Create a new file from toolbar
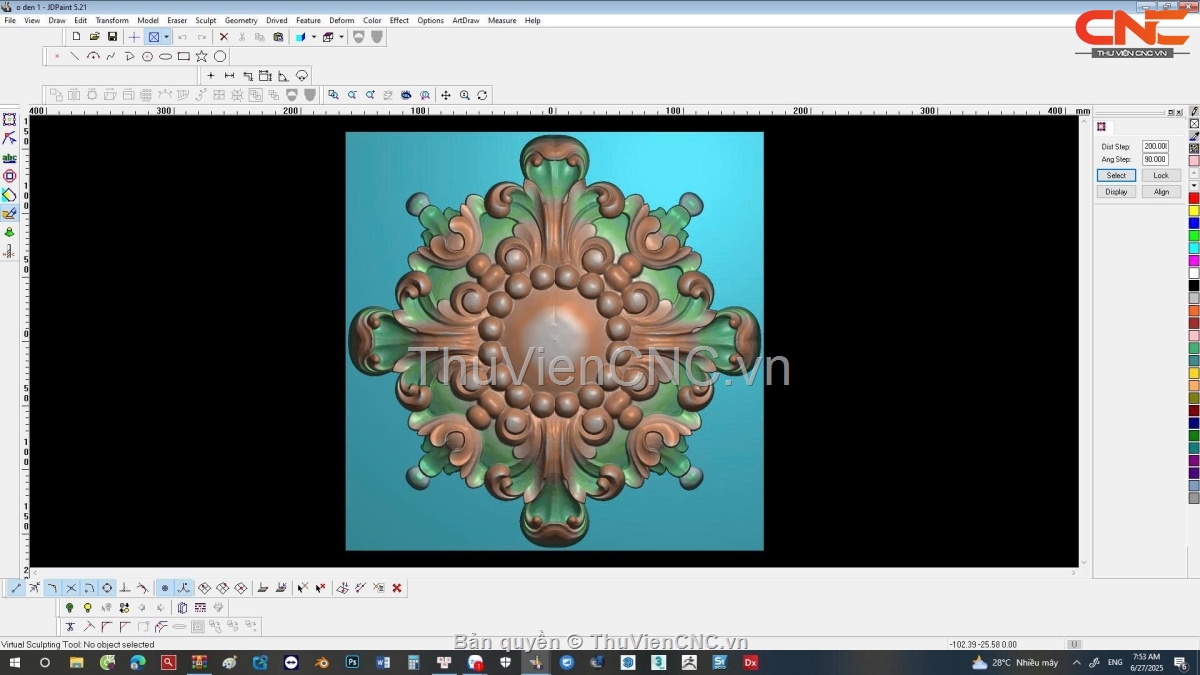The image size is (1200, 675). point(76,37)
